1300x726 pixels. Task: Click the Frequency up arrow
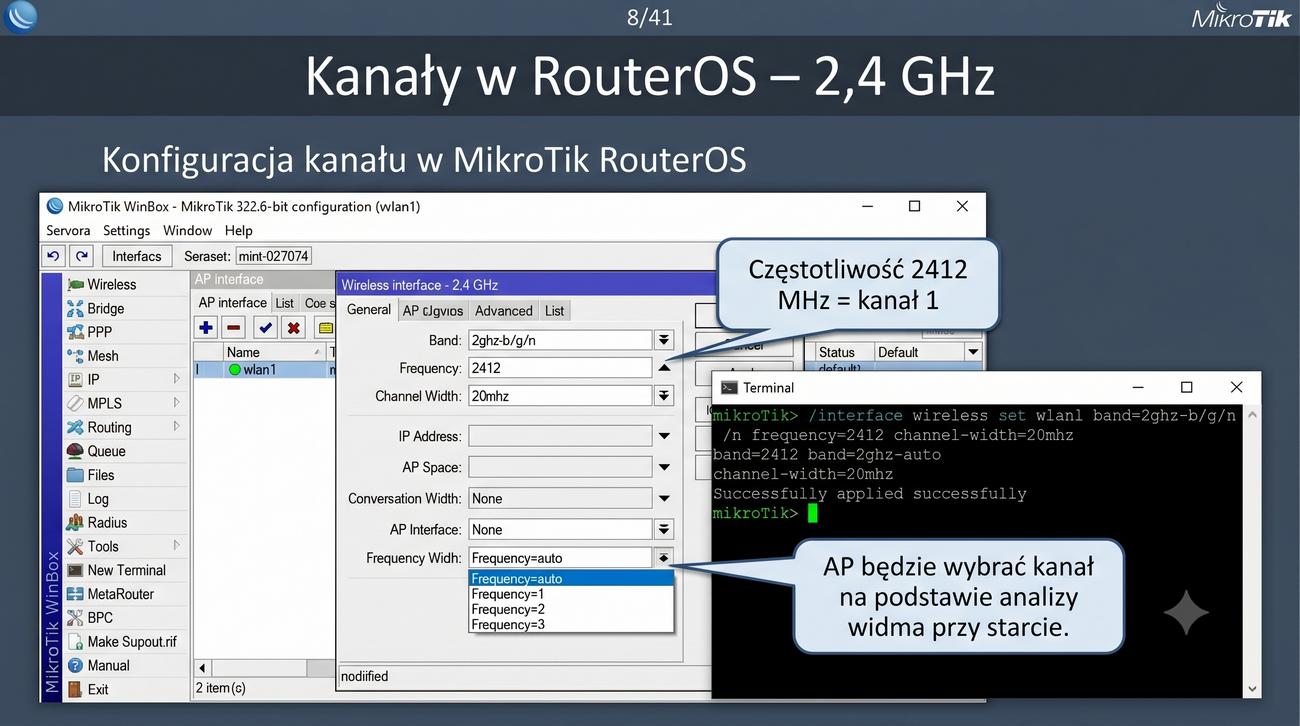(x=664, y=368)
